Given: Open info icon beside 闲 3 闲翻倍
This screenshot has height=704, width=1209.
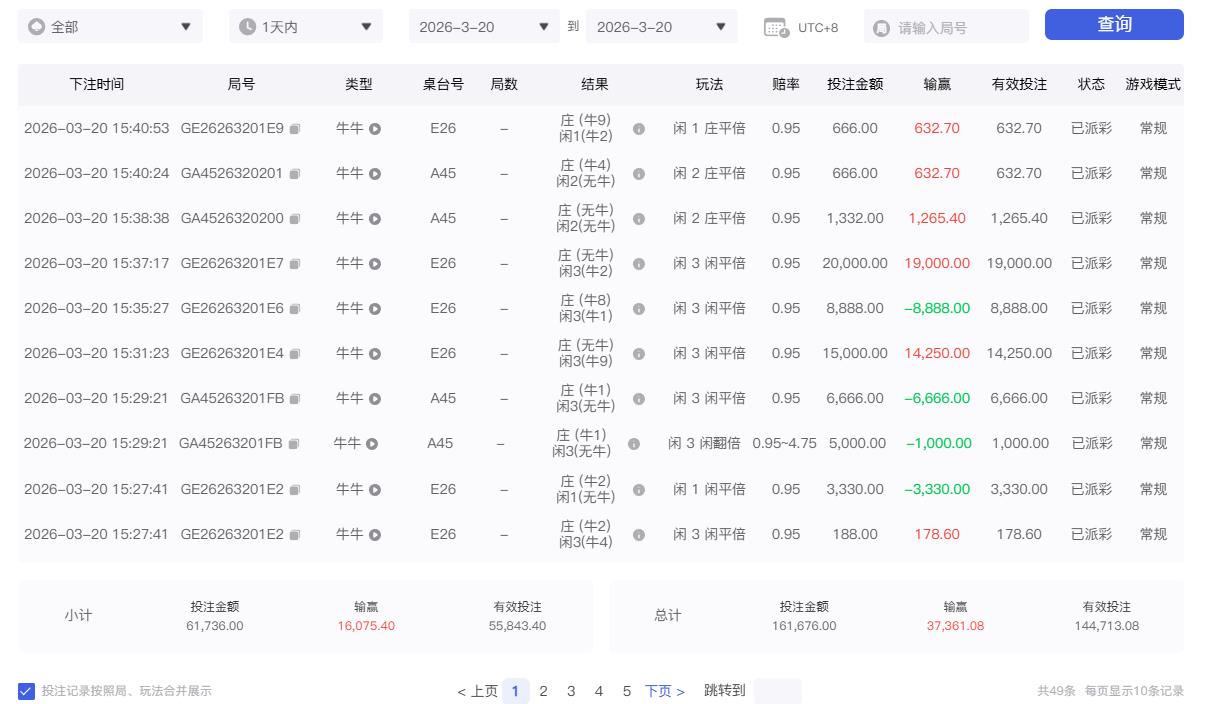Looking at the screenshot, I should (x=635, y=443).
